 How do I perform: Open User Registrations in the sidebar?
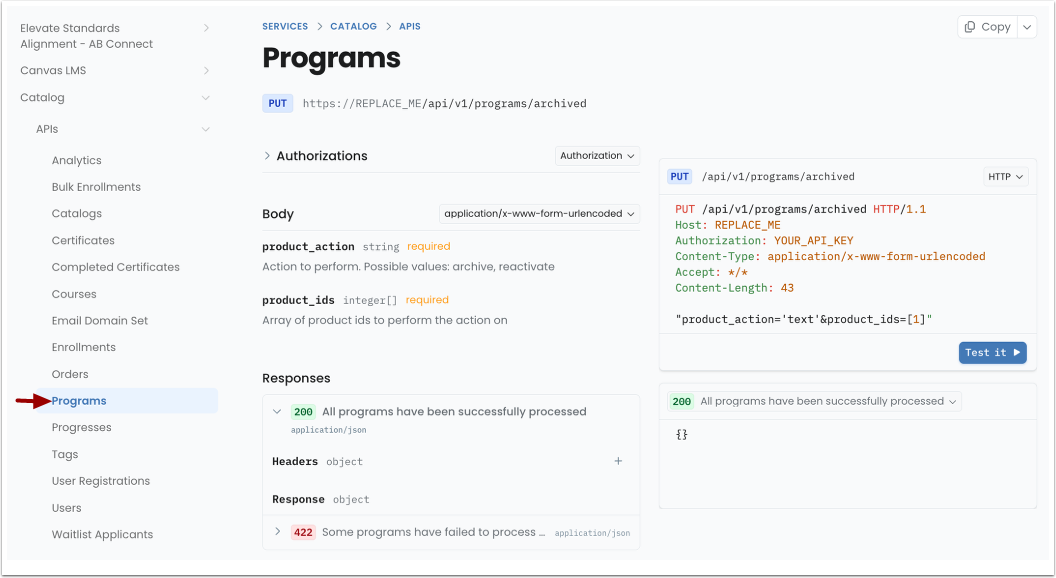101,481
